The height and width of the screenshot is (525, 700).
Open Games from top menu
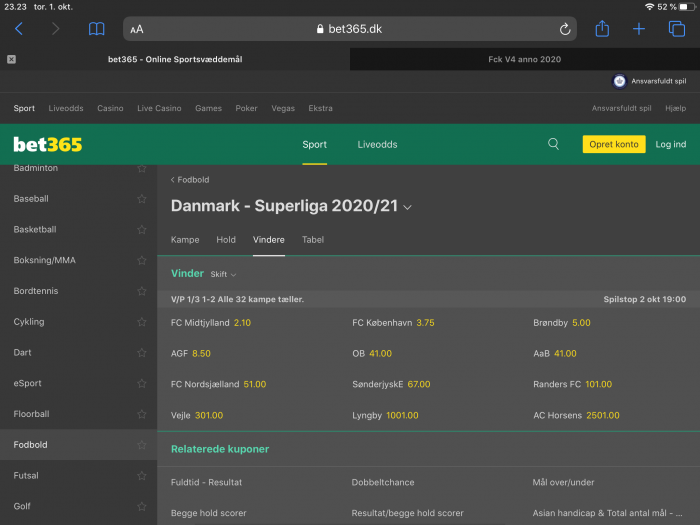tap(208, 108)
